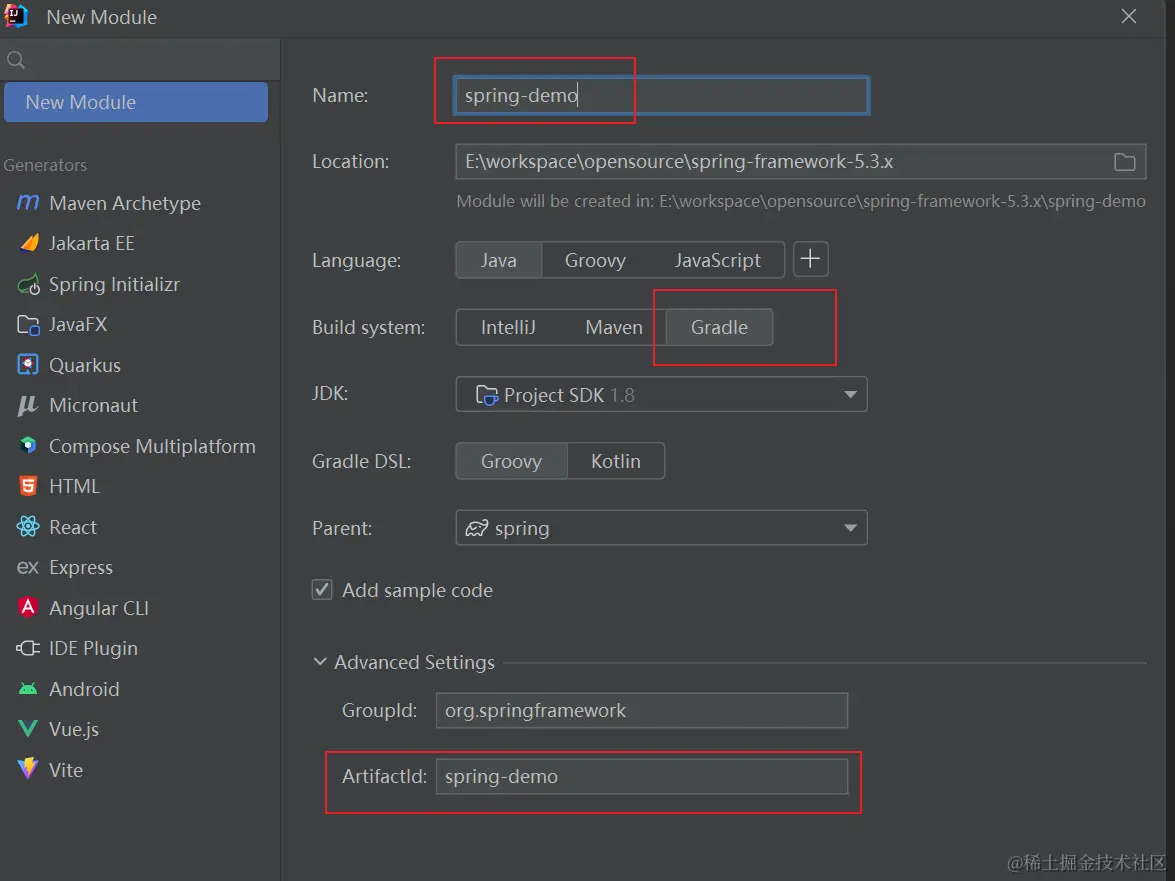Browse for location with folder icon
Screen dimensions: 1175x881
click(x=1125, y=162)
